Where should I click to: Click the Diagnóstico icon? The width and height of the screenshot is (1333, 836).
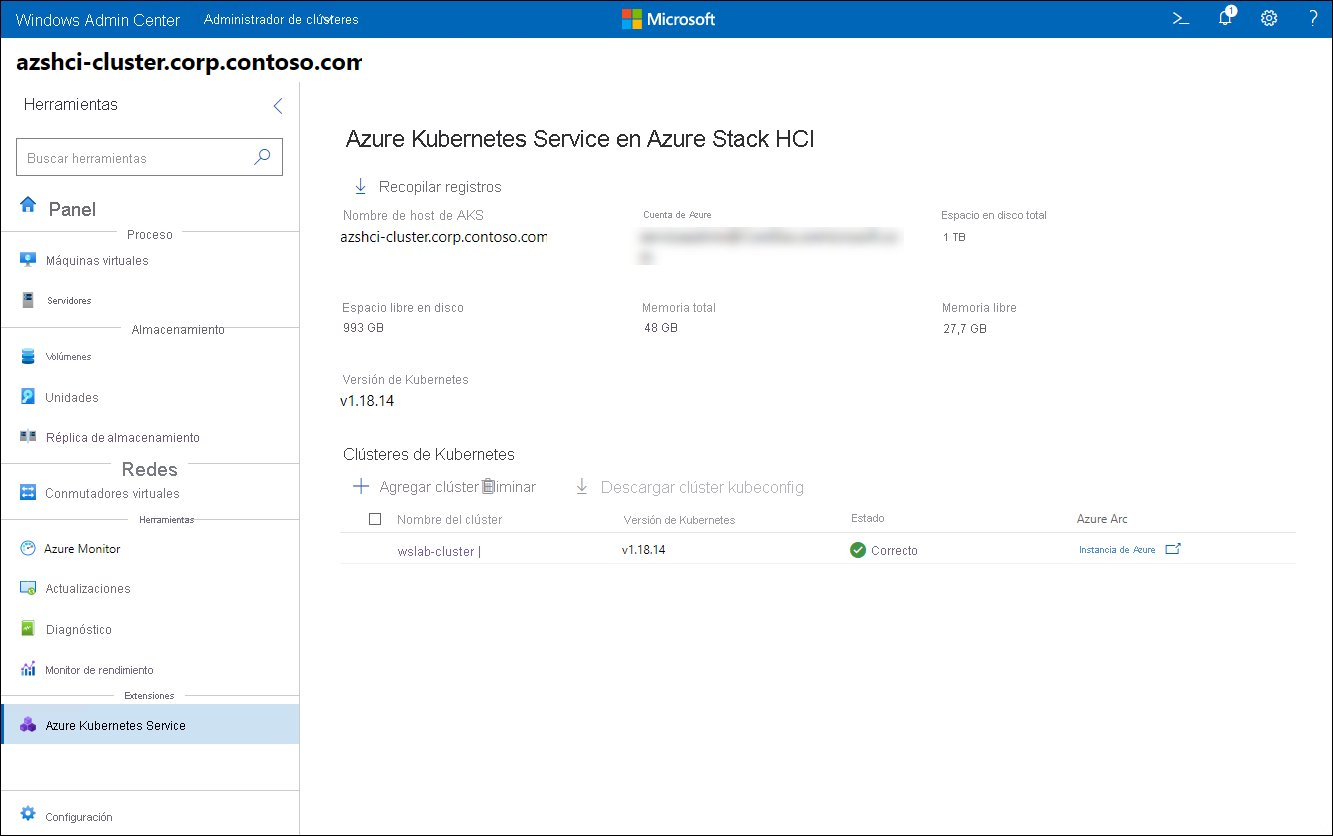click(28, 629)
